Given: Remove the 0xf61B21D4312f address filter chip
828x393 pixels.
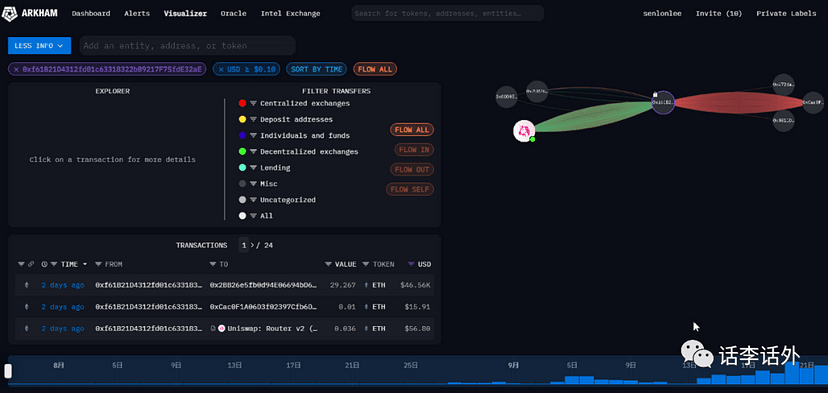Looking at the screenshot, I should click(16, 69).
